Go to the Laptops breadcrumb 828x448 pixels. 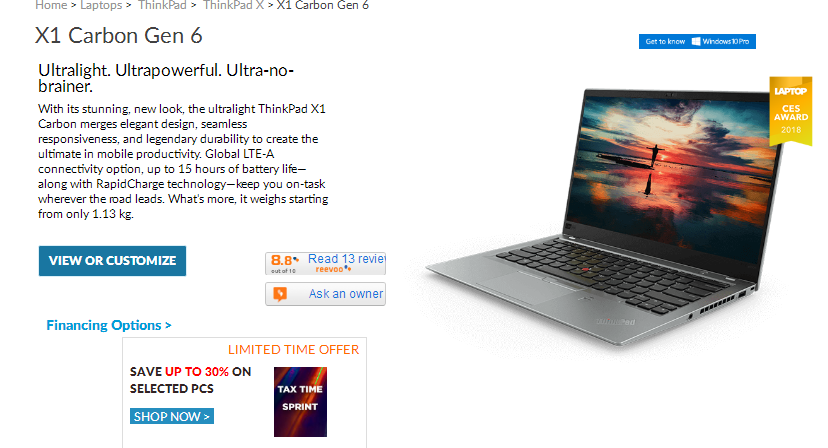(101, 5)
